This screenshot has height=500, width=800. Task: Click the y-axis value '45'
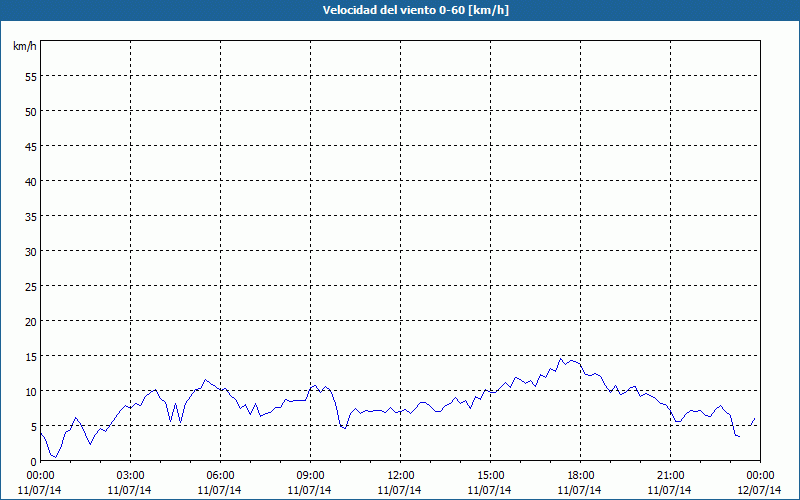pyautogui.click(x=31, y=147)
